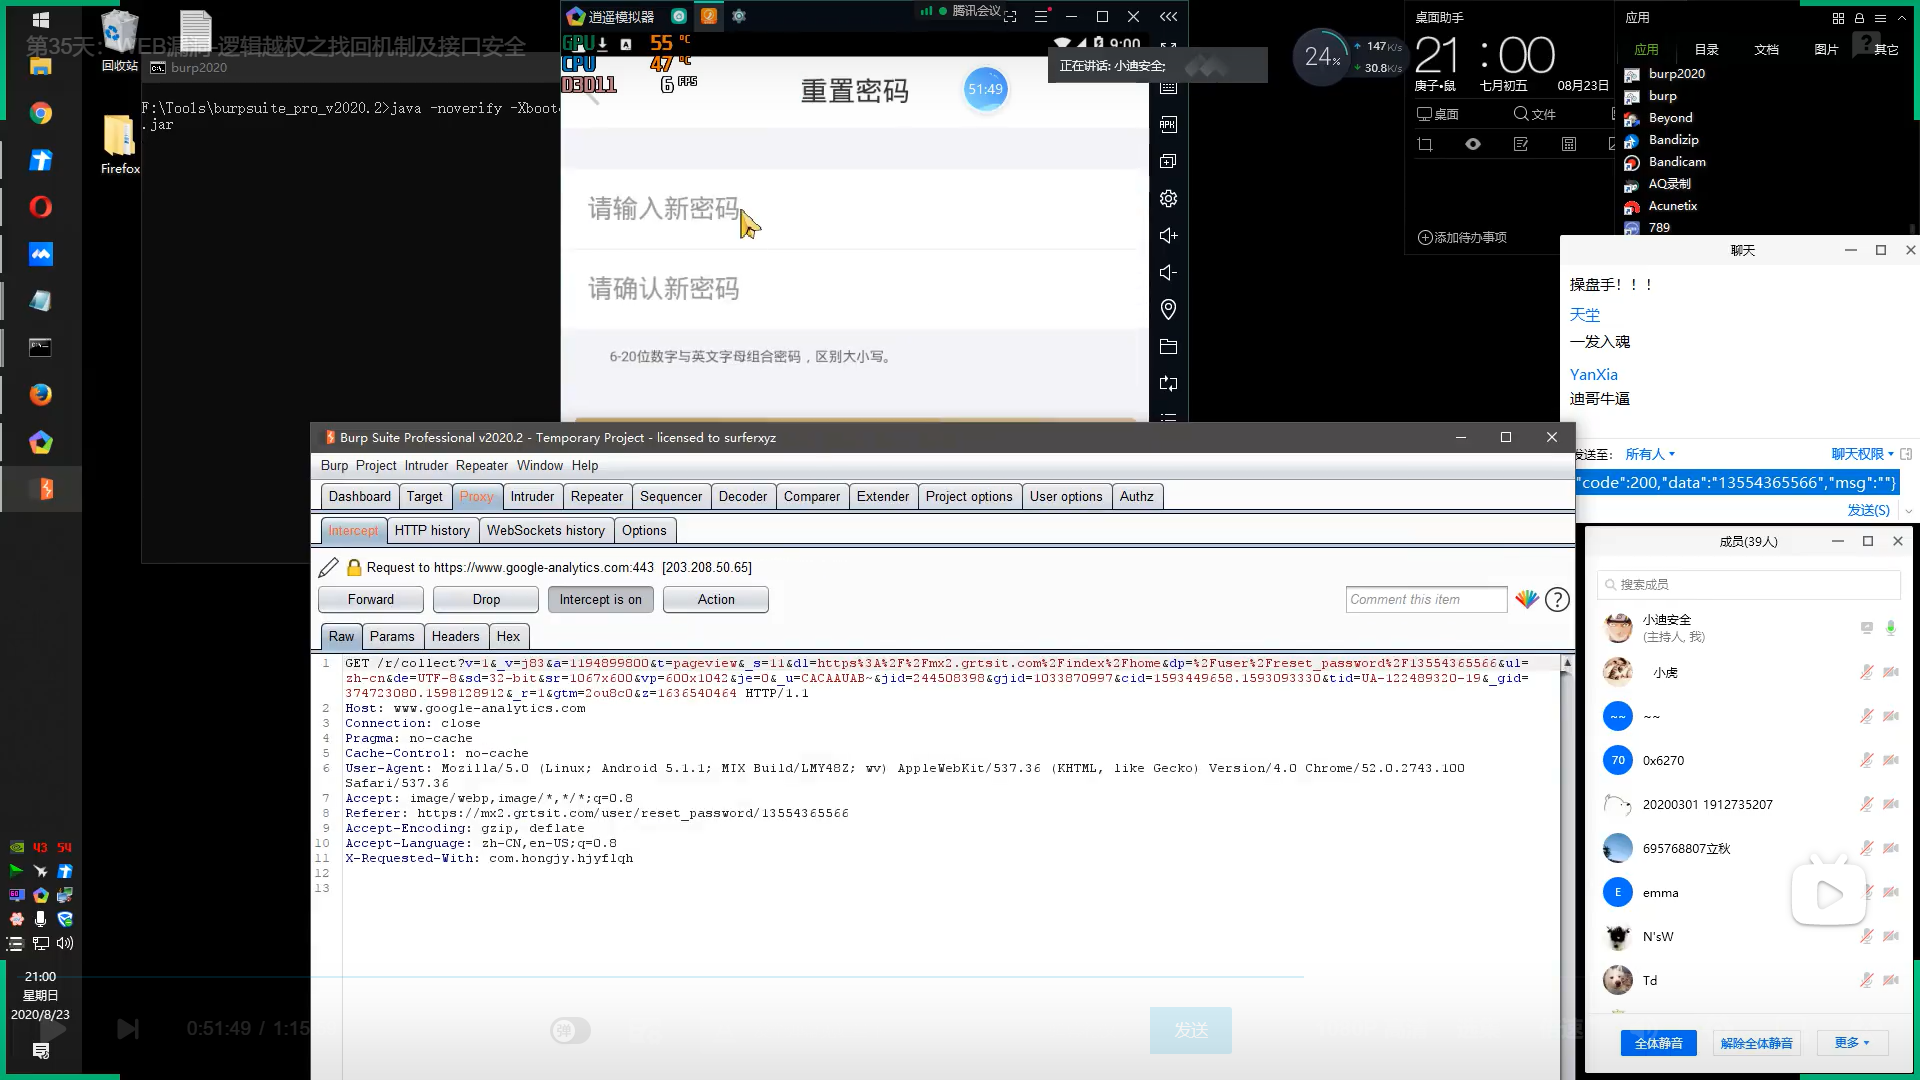The image size is (1920, 1080).
Task: Click the Forward button in Burp Proxy
Action: click(370, 599)
